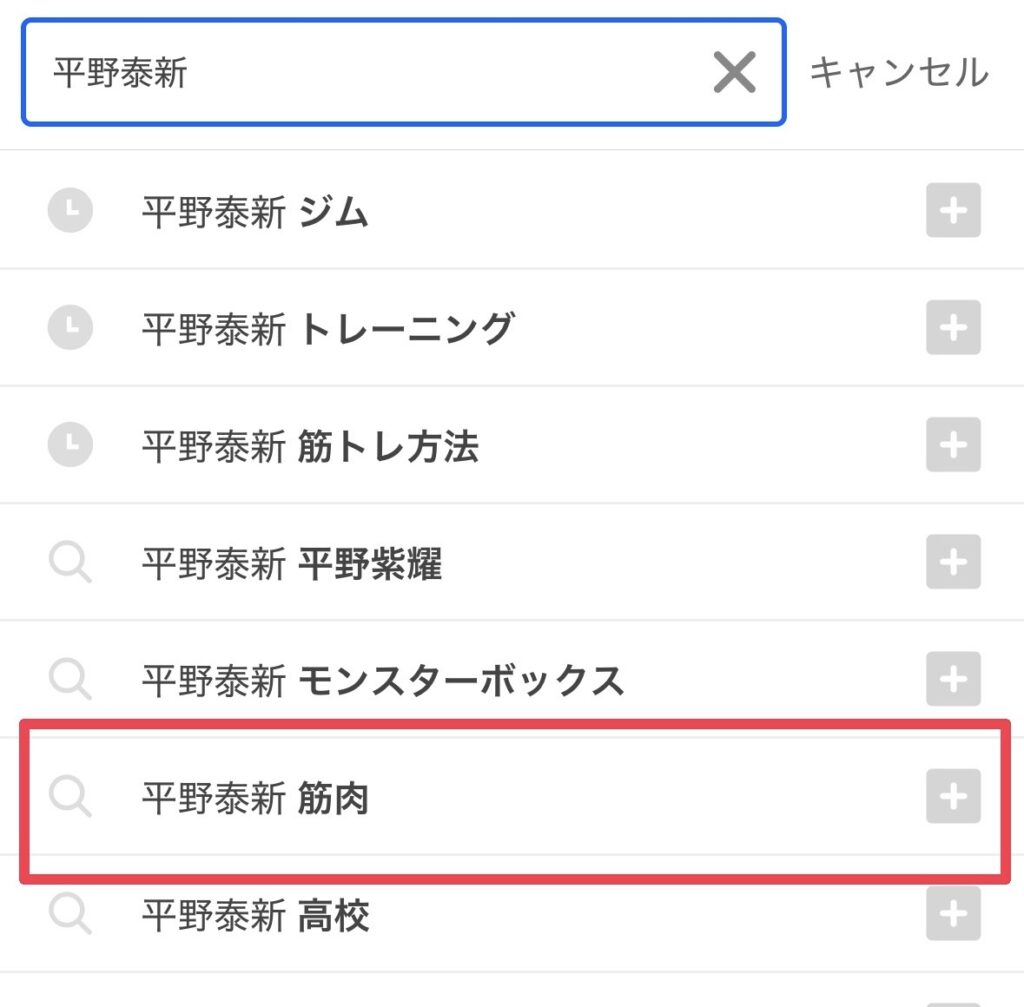Click plus icon beside 平野泰新 モンスターボックス

[953, 679]
